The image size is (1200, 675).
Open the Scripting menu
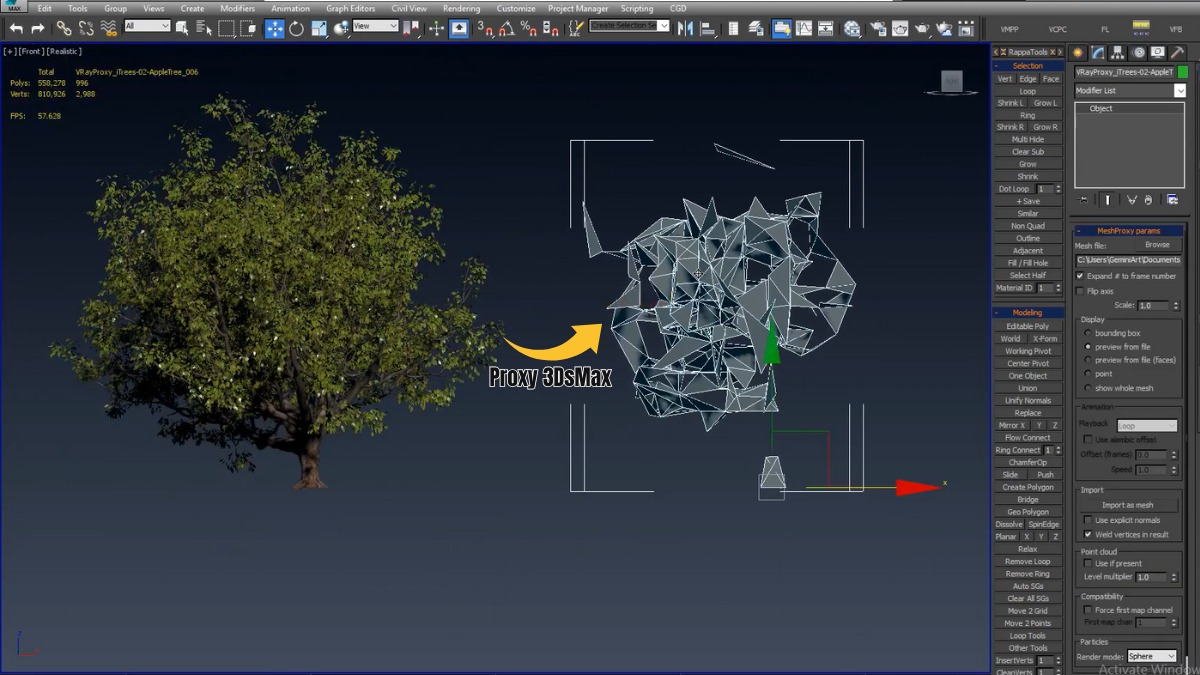tap(637, 8)
